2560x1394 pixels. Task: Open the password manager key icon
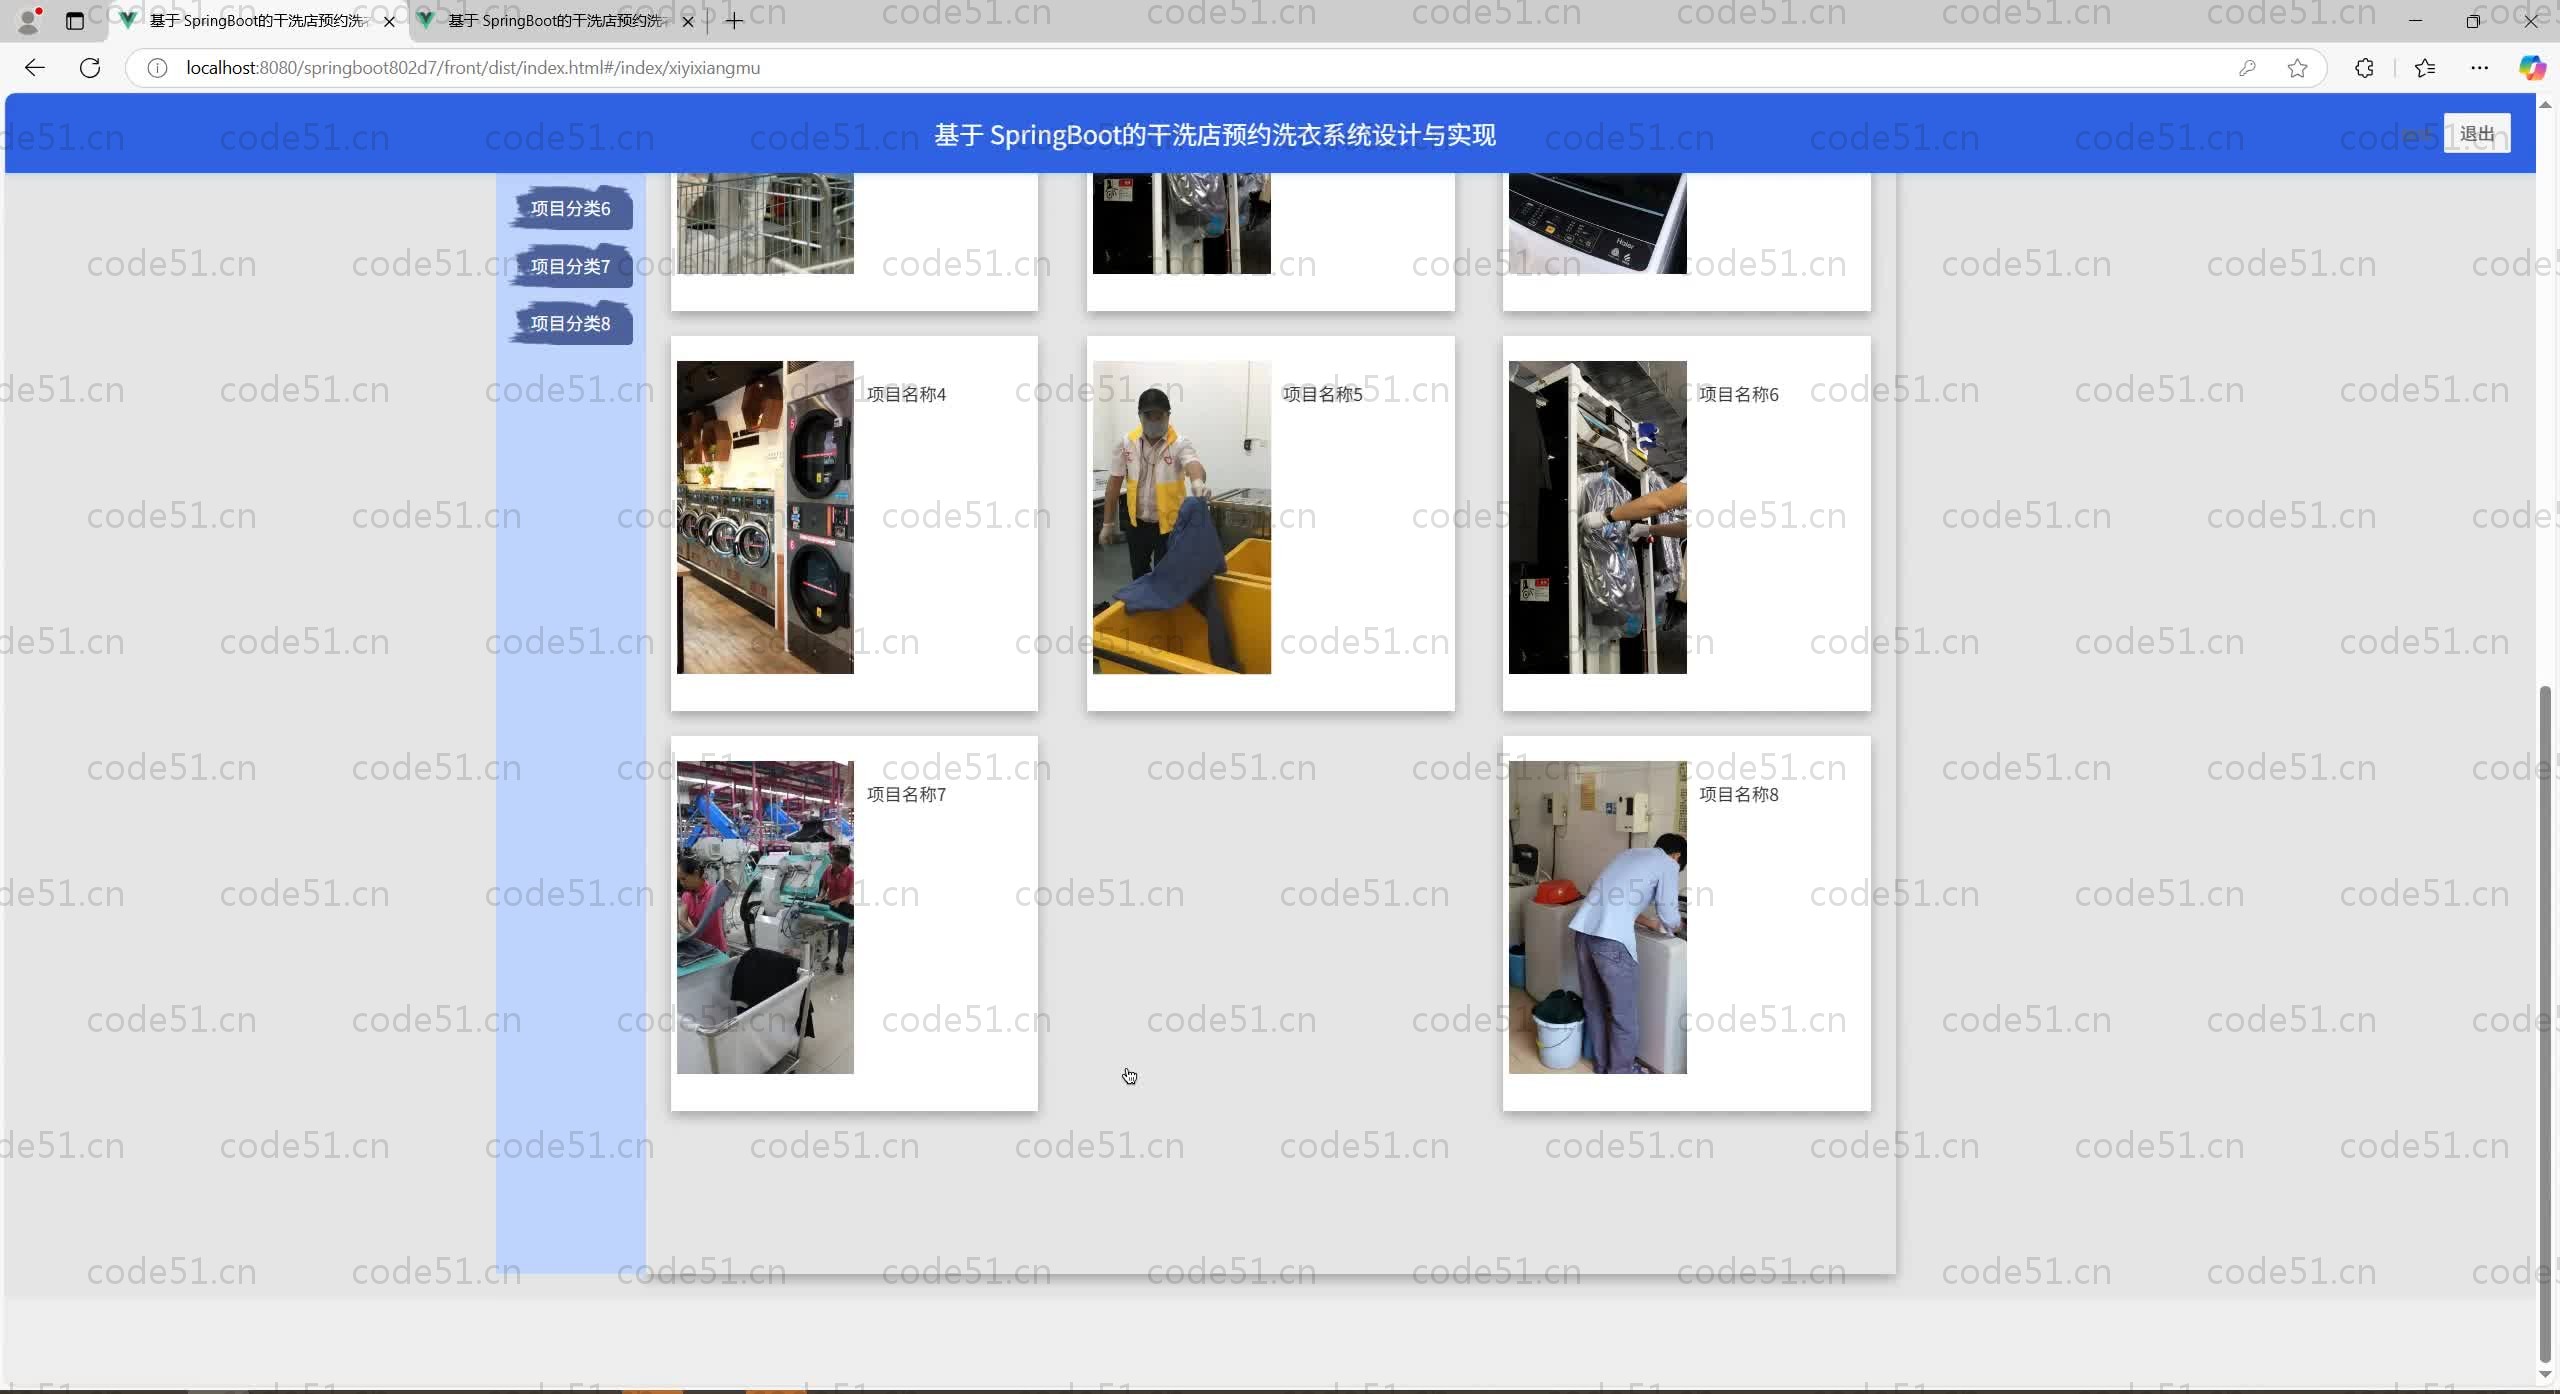2247,68
